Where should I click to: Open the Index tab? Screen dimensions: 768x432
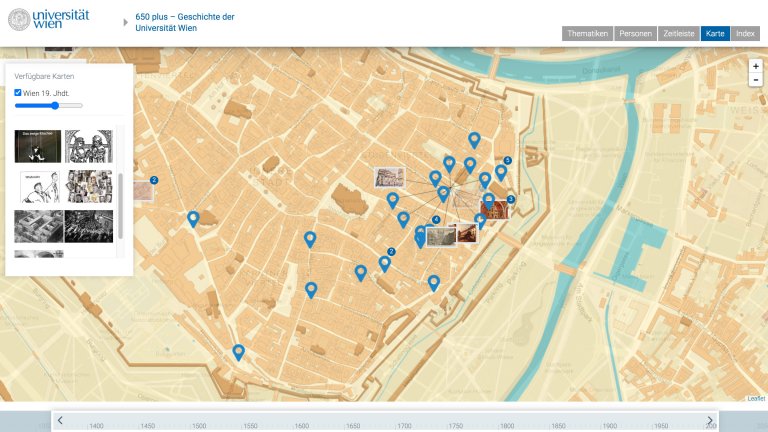point(745,33)
